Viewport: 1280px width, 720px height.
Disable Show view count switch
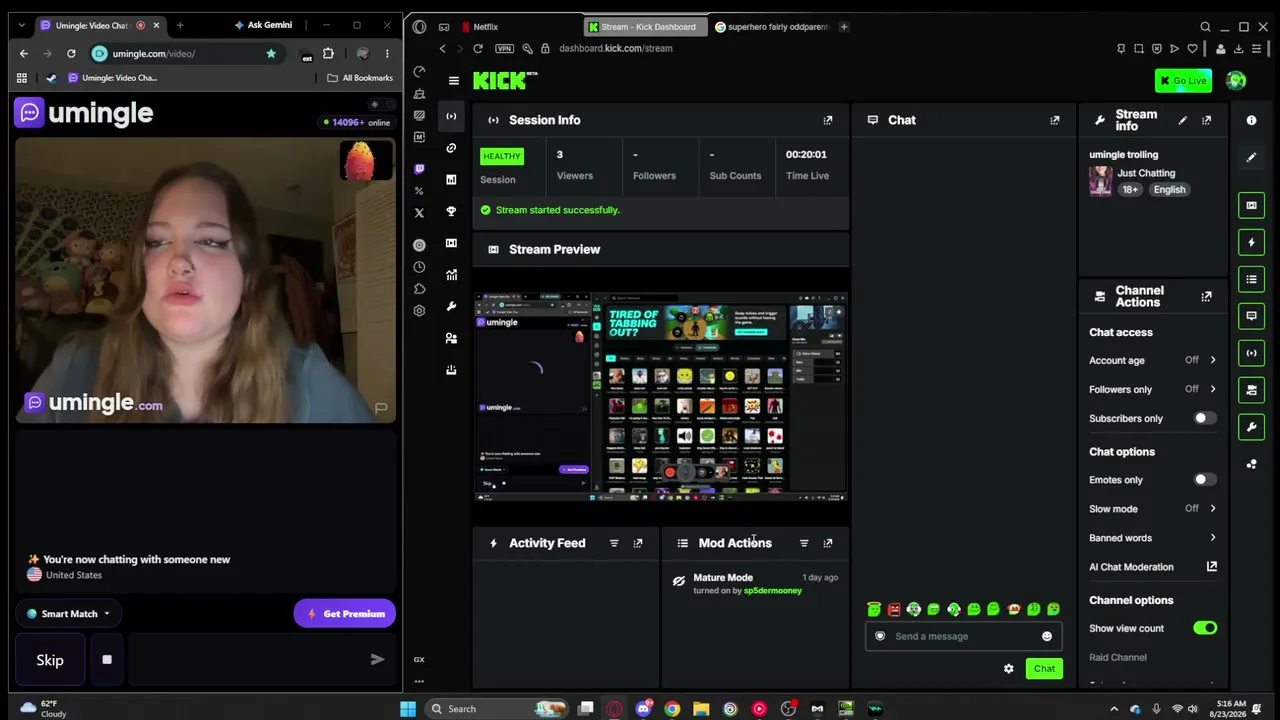click(x=1205, y=628)
